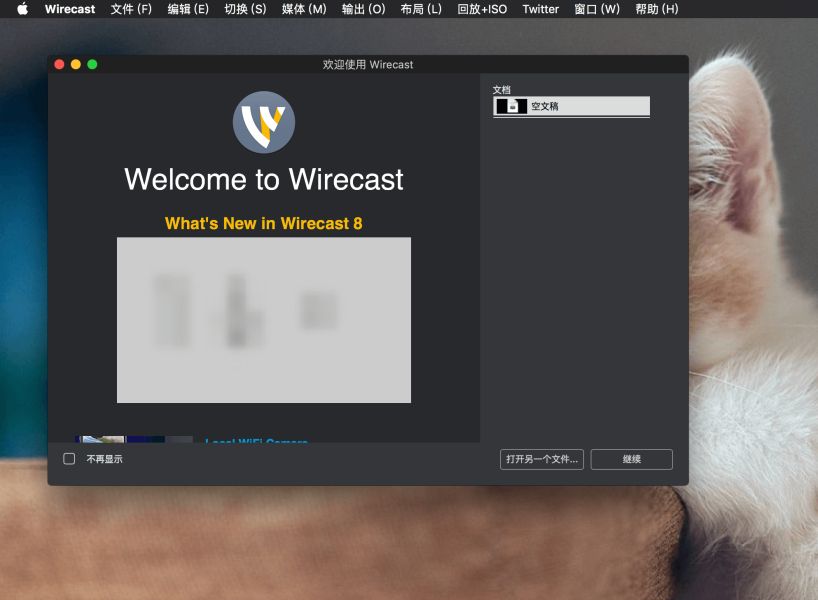Click the 空文稿 document thumbnail icon
Screen dimensions: 818x600
(511, 106)
